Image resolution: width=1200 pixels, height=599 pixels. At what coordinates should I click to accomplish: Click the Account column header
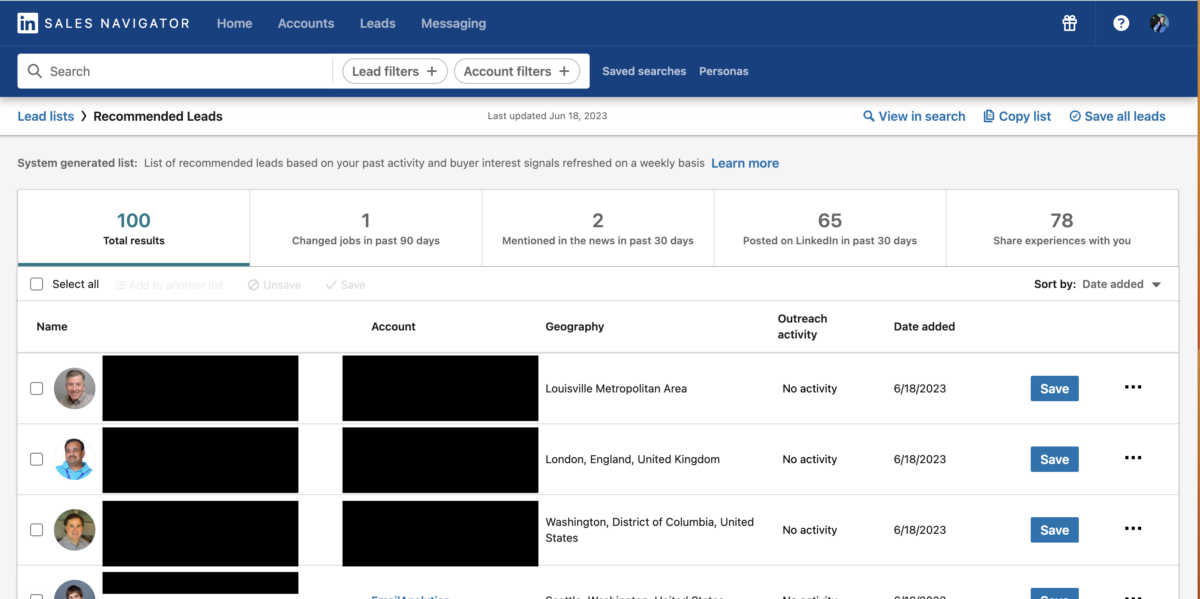tap(393, 326)
